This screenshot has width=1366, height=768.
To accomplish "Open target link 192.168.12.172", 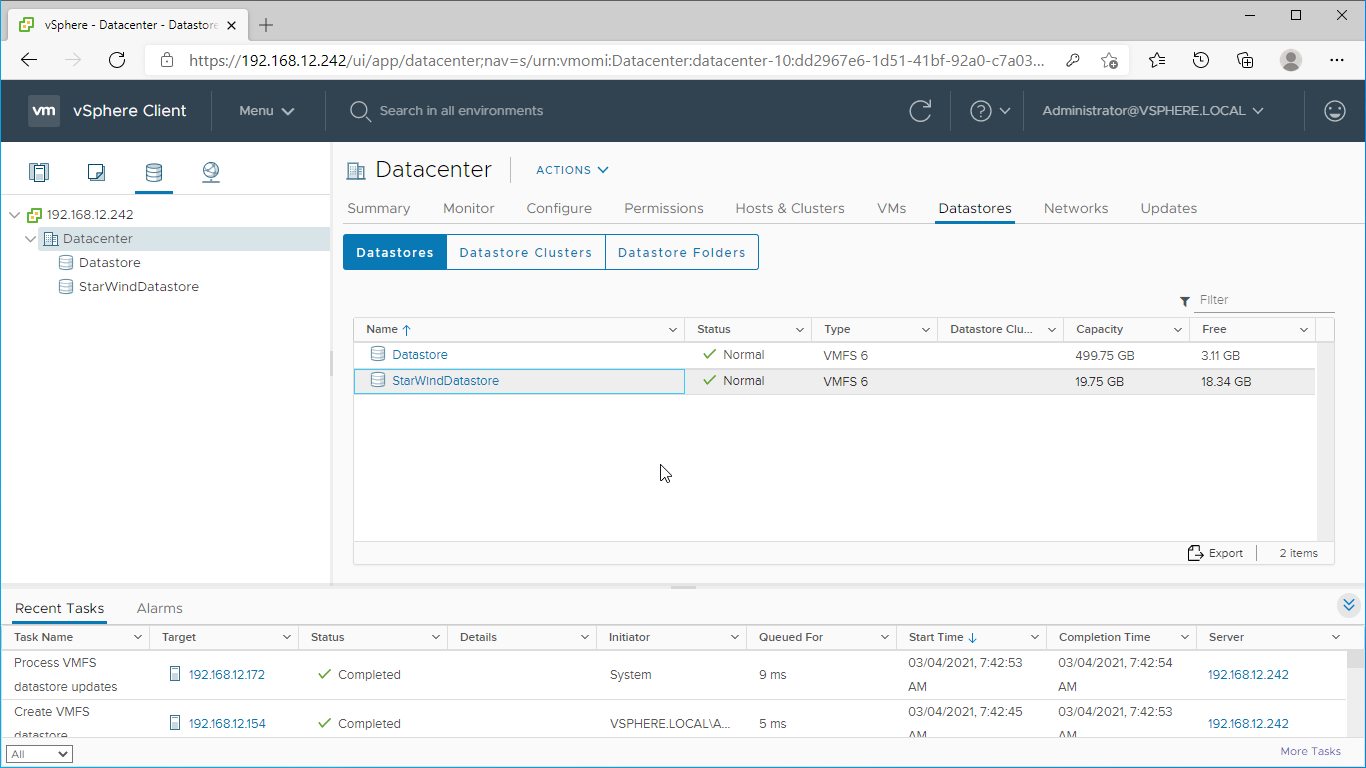I will (x=227, y=675).
